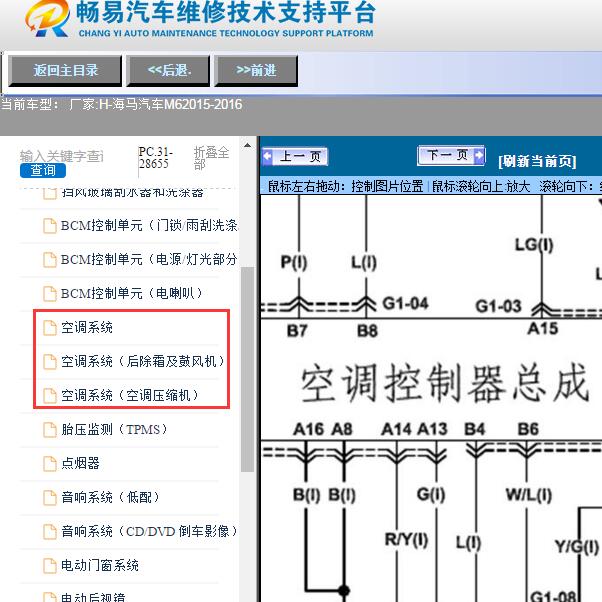Open the 点烟器 entry
Image resolution: width=602 pixels, height=602 pixels.
[x=80, y=463]
